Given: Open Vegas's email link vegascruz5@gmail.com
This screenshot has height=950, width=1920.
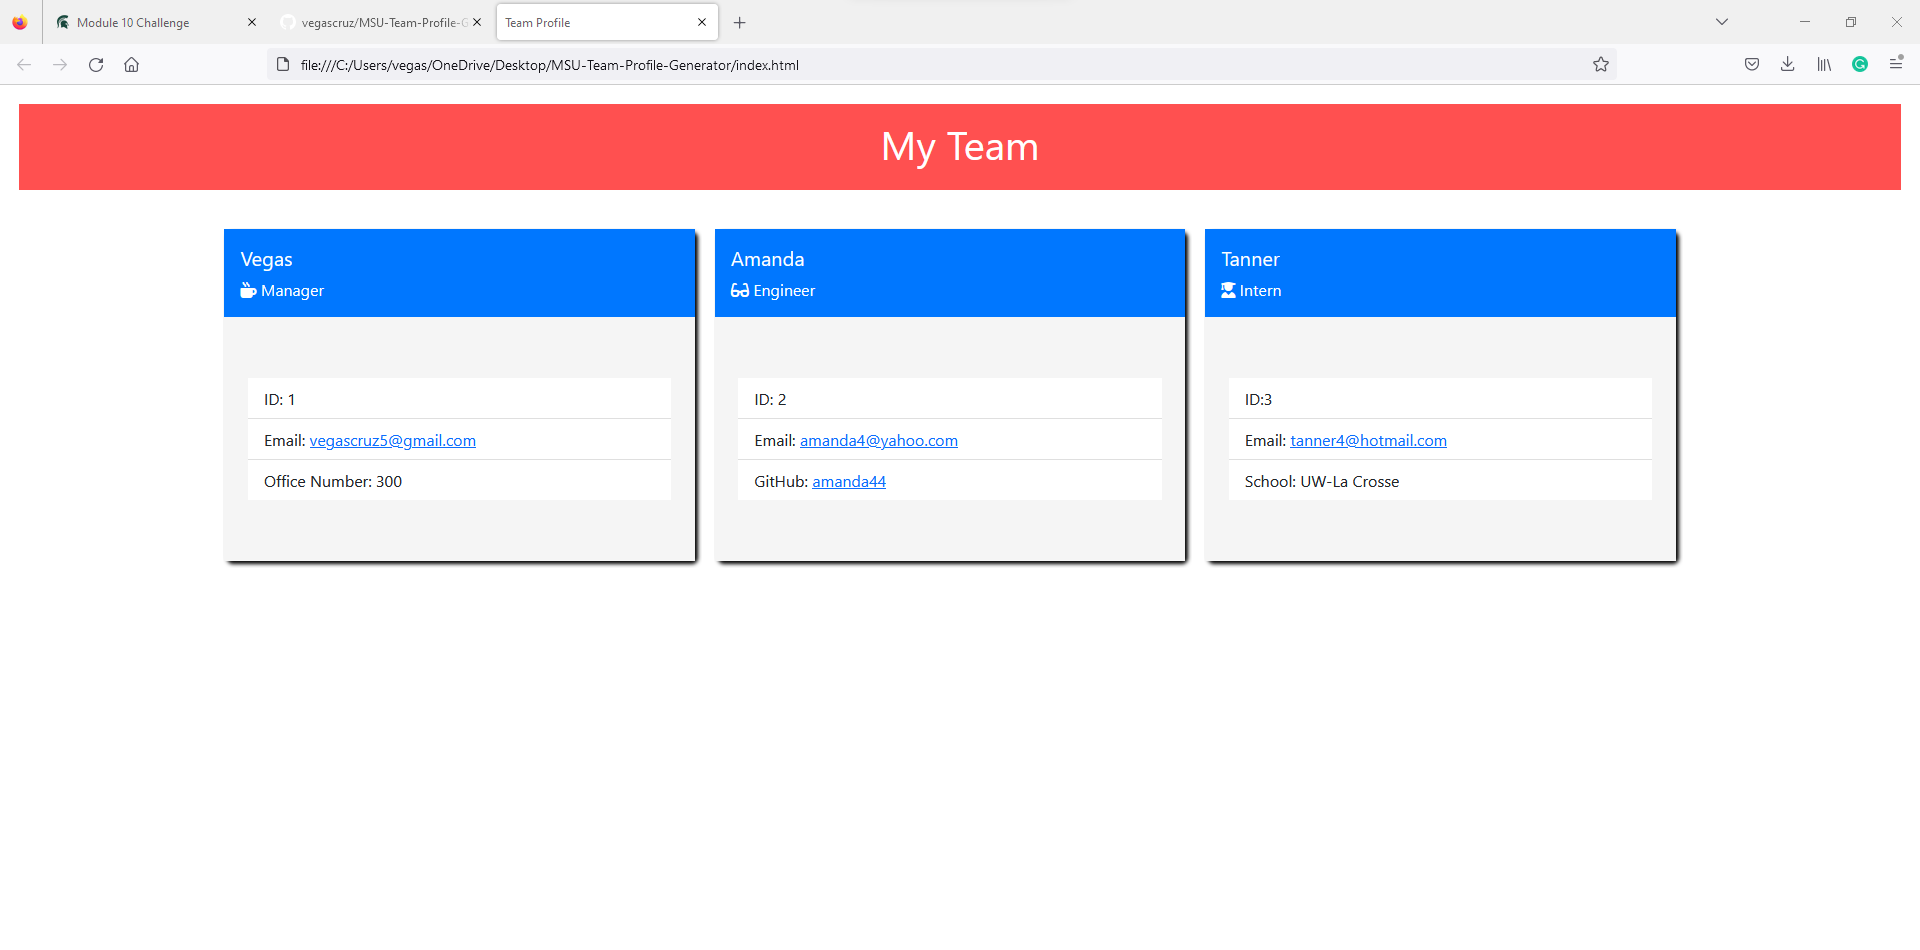Looking at the screenshot, I should [x=392, y=440].
